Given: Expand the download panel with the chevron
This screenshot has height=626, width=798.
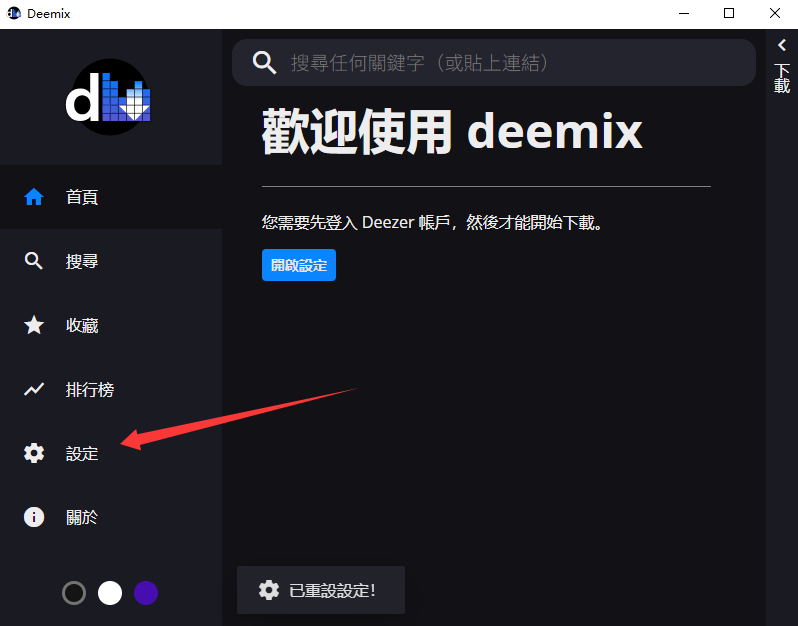Looking at the screenshot, I should click(782, 45).
